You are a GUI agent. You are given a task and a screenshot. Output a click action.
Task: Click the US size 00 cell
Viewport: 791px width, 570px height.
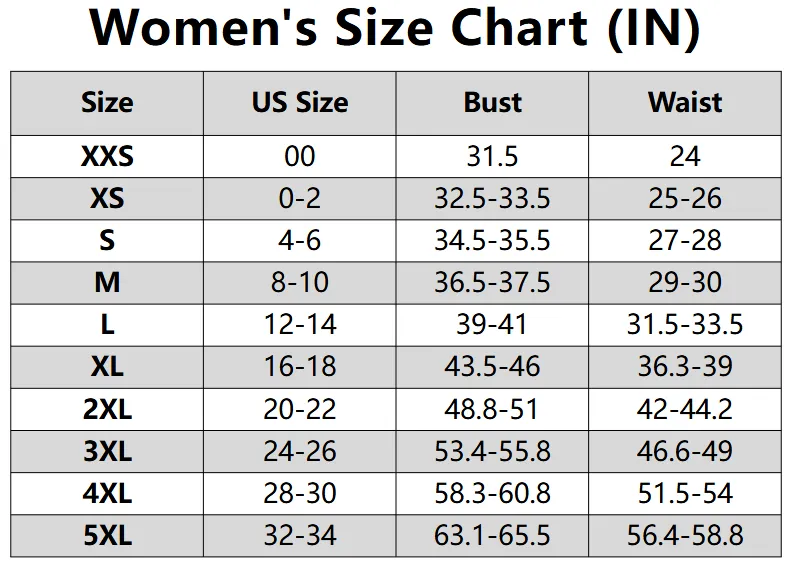tap(300, 156)
